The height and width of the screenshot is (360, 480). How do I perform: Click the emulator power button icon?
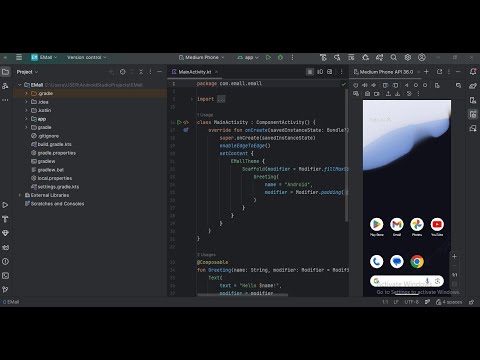coord(356,85)
